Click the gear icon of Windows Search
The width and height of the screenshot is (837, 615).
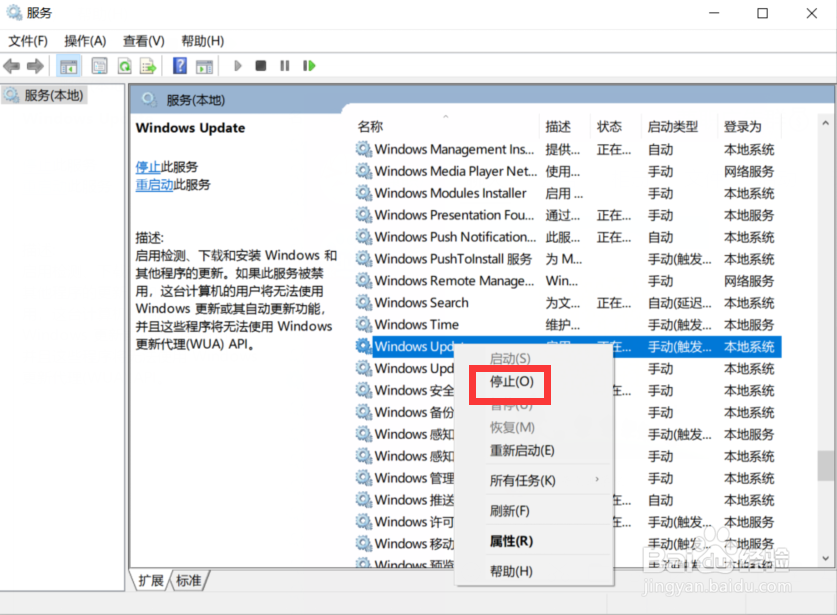364,302
